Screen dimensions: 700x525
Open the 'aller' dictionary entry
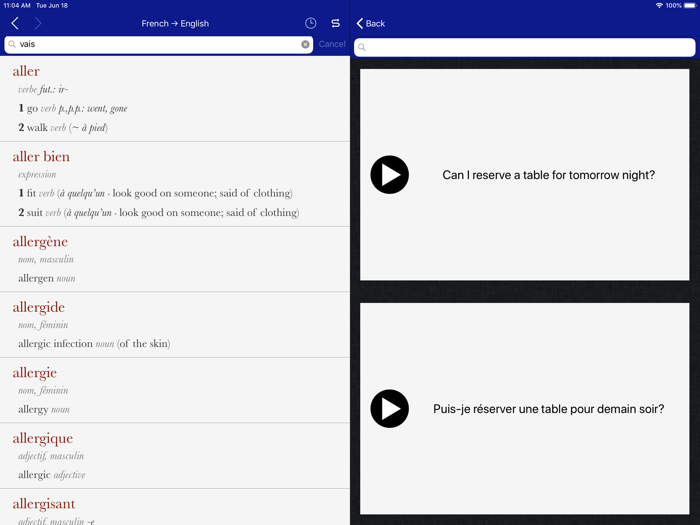click(x=27, y=71)
